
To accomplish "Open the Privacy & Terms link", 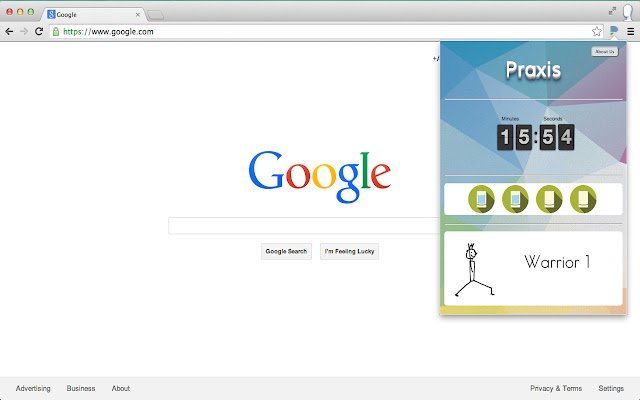I will pyautogui.click(x=556, y=388).
